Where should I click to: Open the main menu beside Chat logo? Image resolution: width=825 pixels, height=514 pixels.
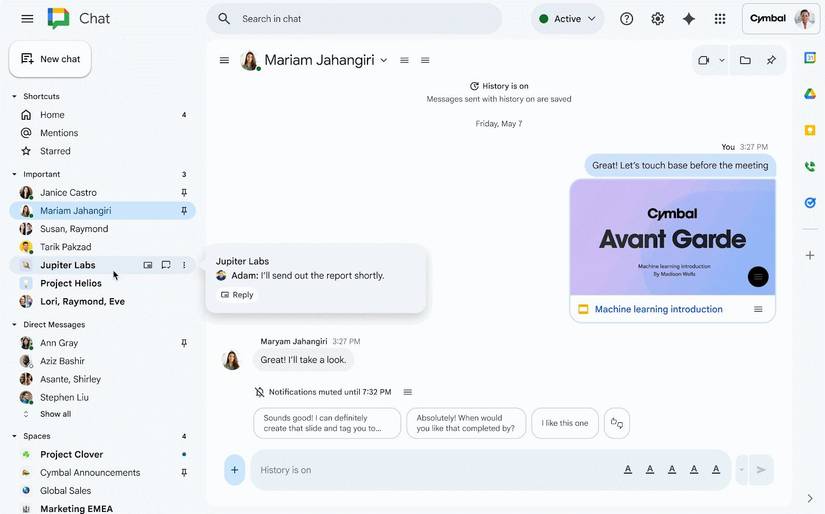[x=27, y=19]
